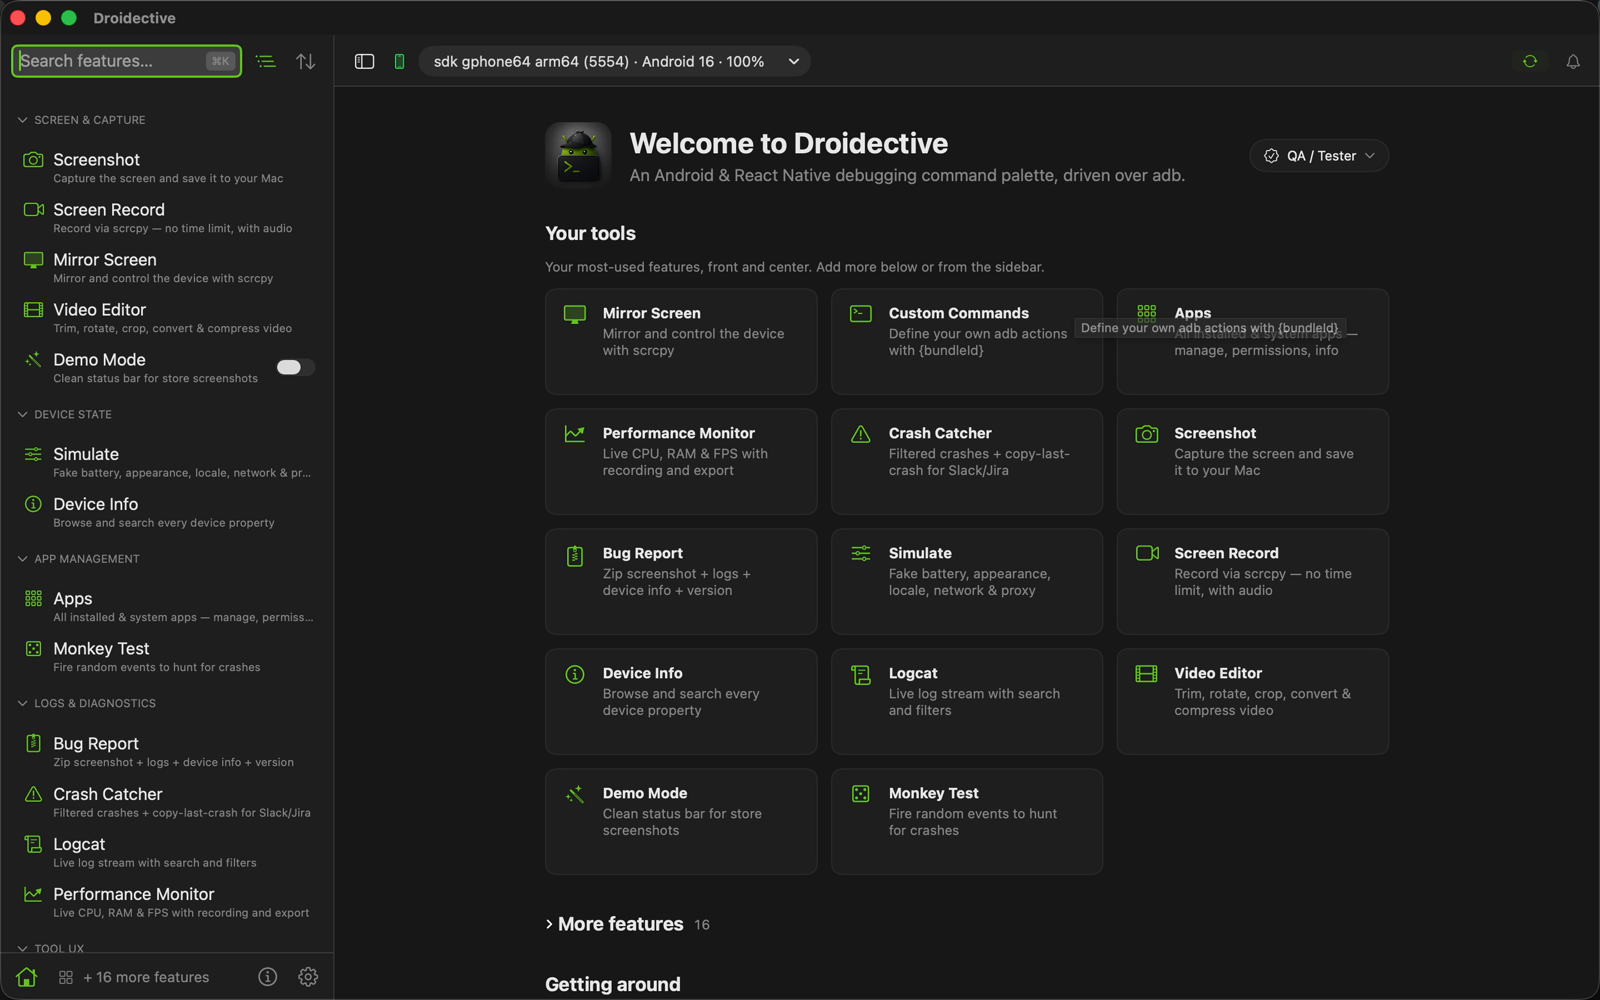Focus the Search features input field
Viewport: 1600px width, 1000px height.
click(126, 61)
